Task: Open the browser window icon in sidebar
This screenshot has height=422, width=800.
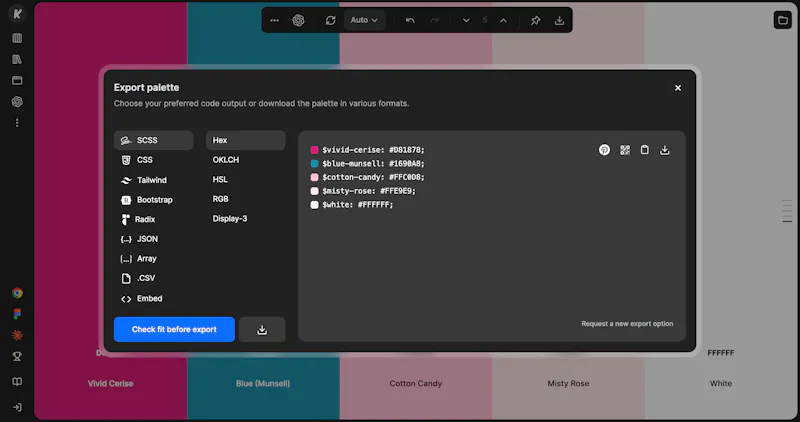Action: point(17,80)
